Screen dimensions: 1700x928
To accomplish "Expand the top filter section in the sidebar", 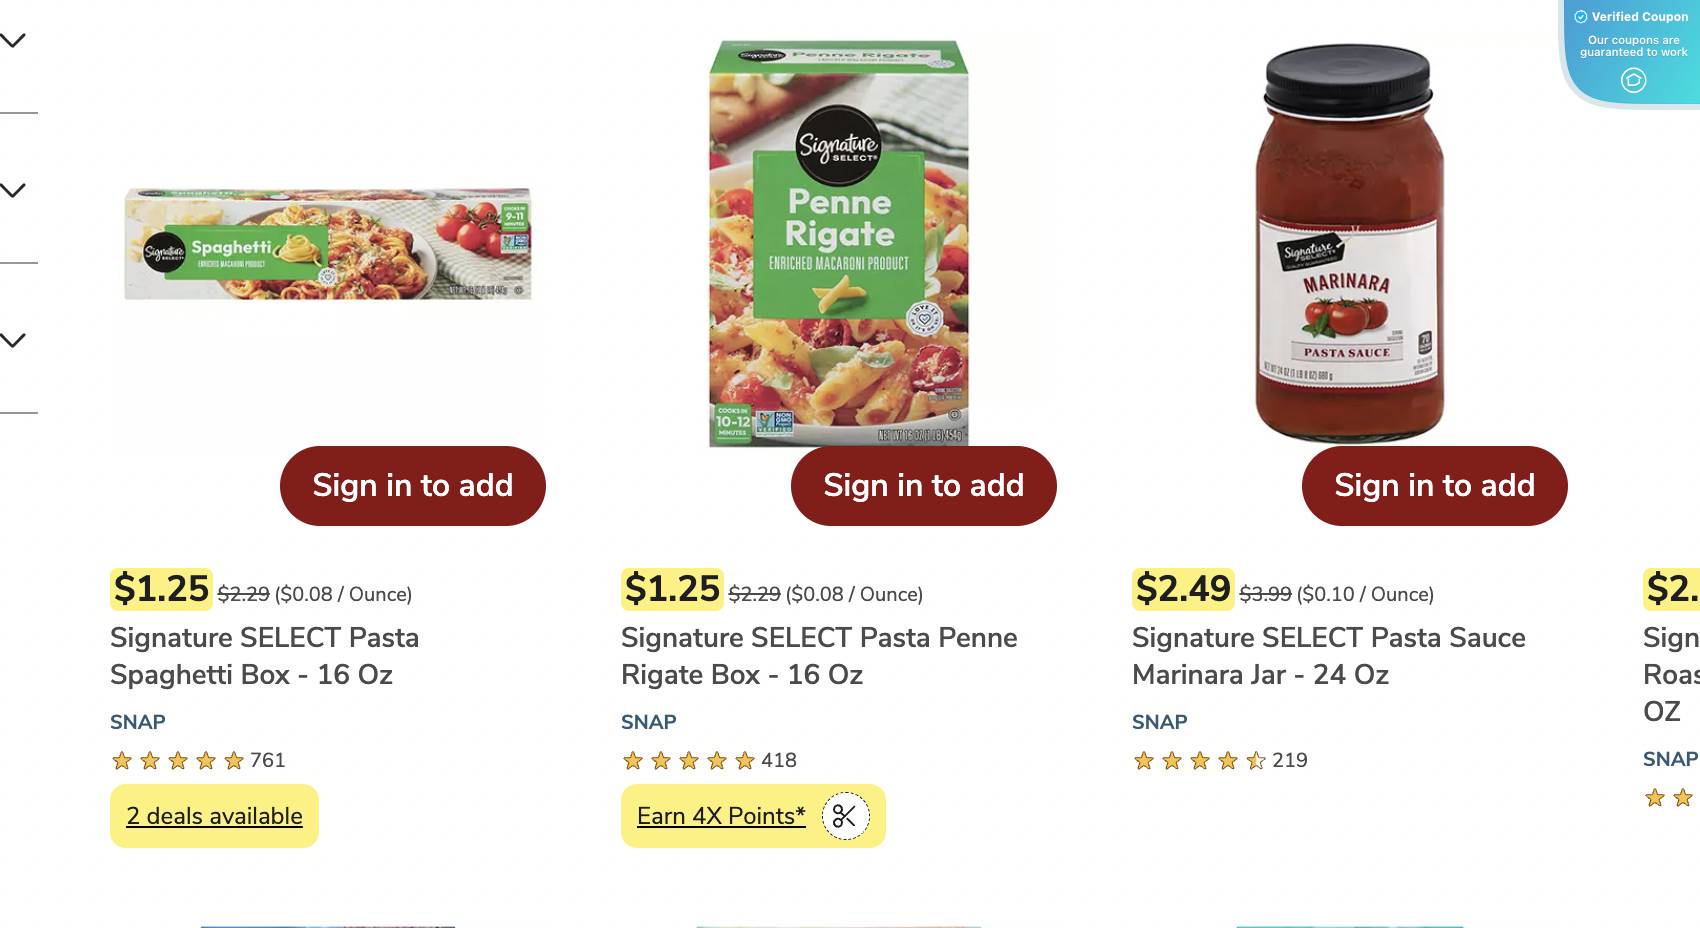I will (x=13, y=40).
